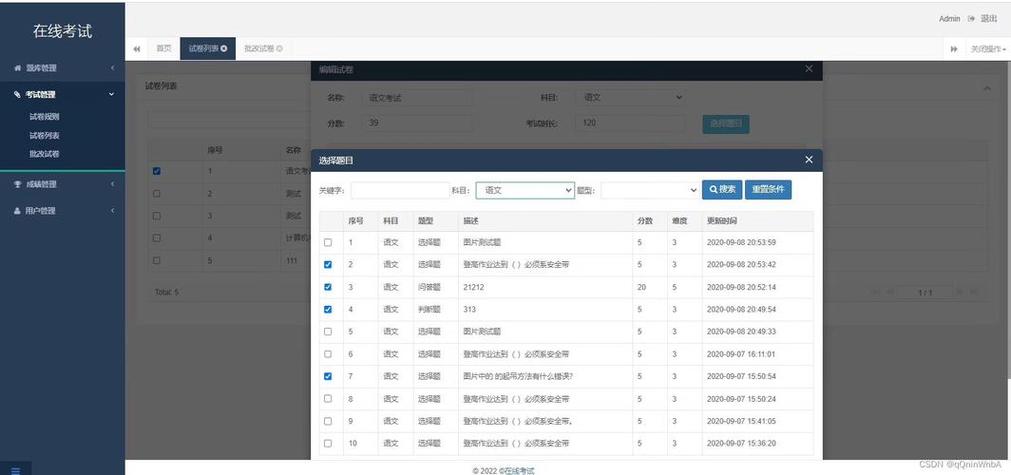This screenshot has height=475, width=1011.
Task: Check the checkbox for question row 1
Action: coord(328,242)
